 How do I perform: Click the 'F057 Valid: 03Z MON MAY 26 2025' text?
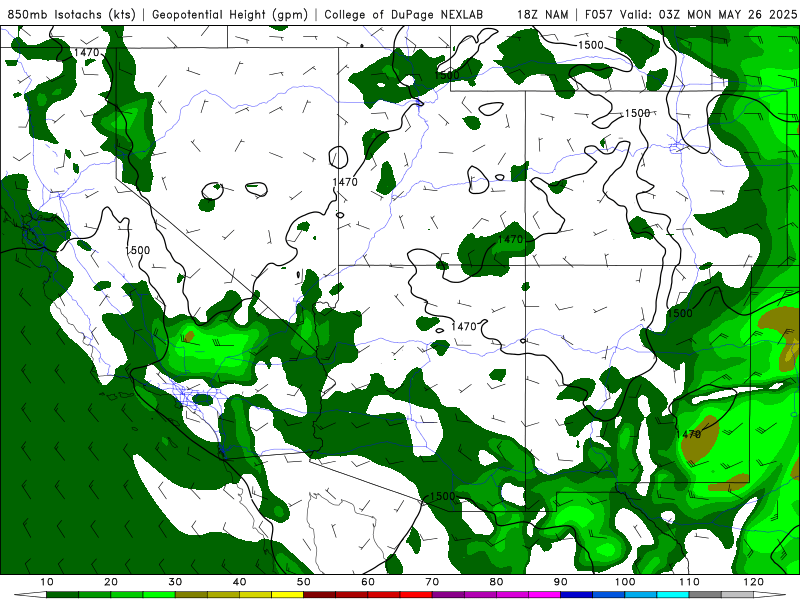pyautogui.click(x=691, y=14)
